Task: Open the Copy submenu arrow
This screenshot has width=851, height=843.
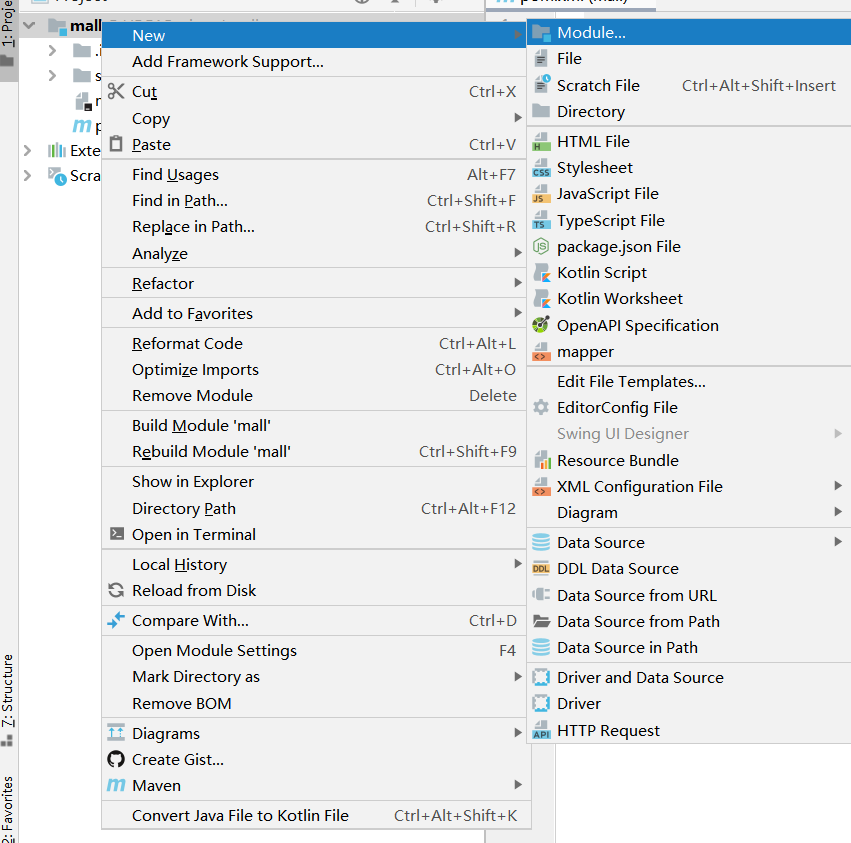Action: pos(518,118)
